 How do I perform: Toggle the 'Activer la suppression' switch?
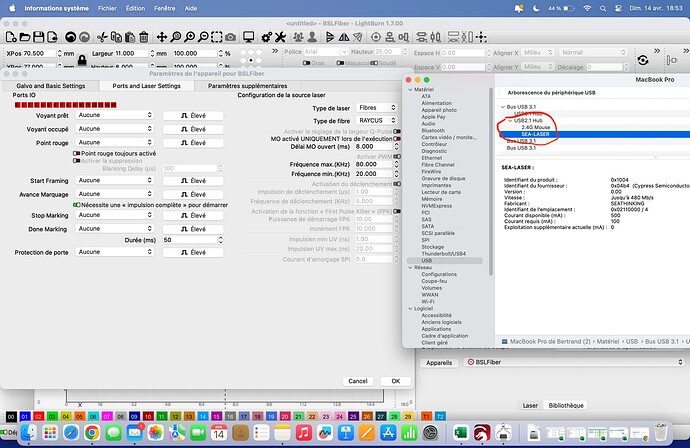point(77,161)
